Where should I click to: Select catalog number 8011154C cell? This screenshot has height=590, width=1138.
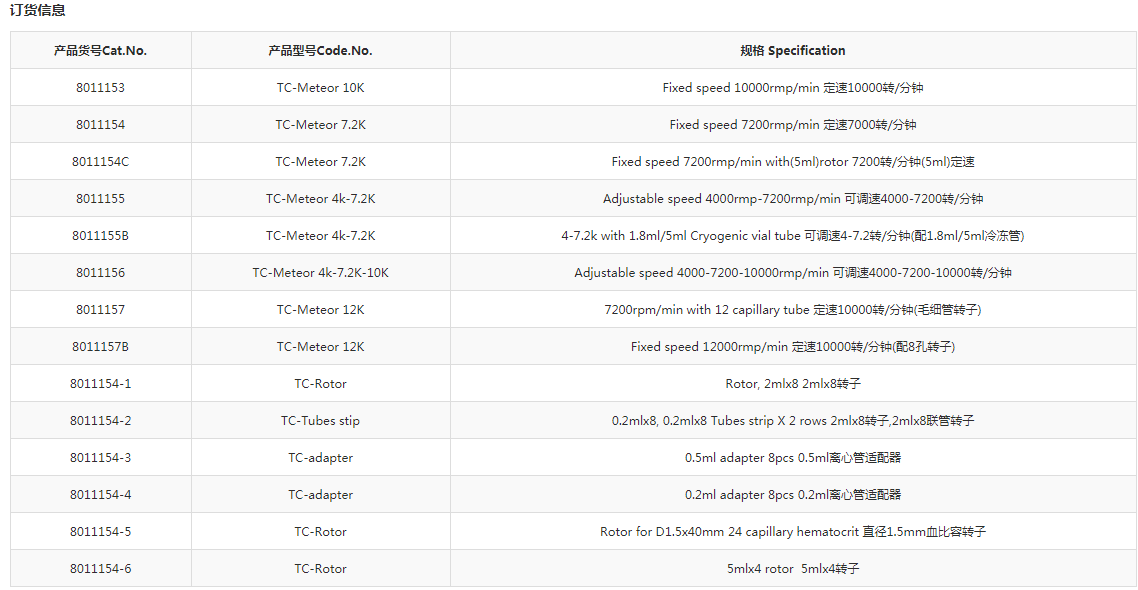[101, 161]
